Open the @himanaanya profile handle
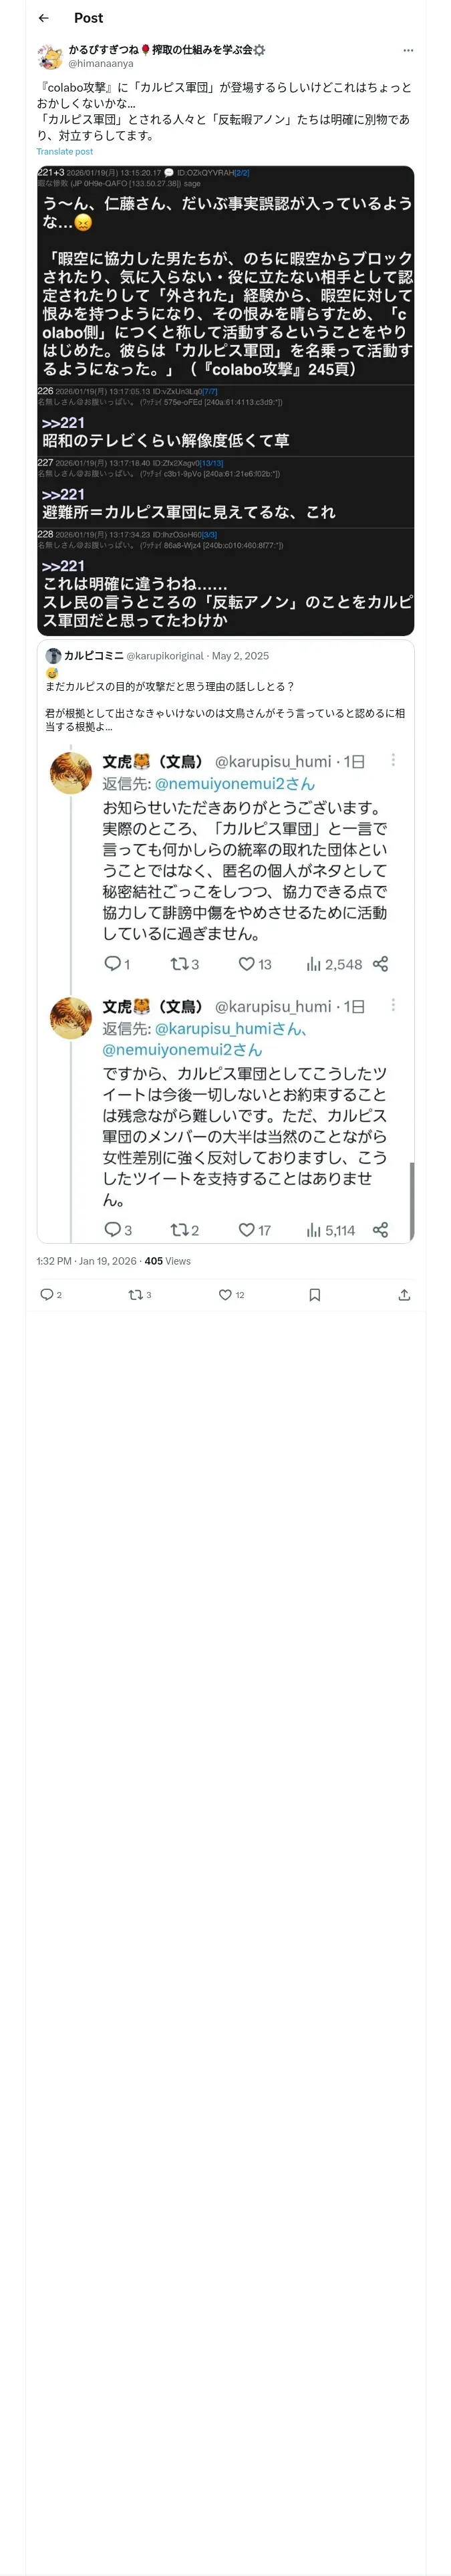The height and width of the screenshot is (2576, 451). coord(101,63)
